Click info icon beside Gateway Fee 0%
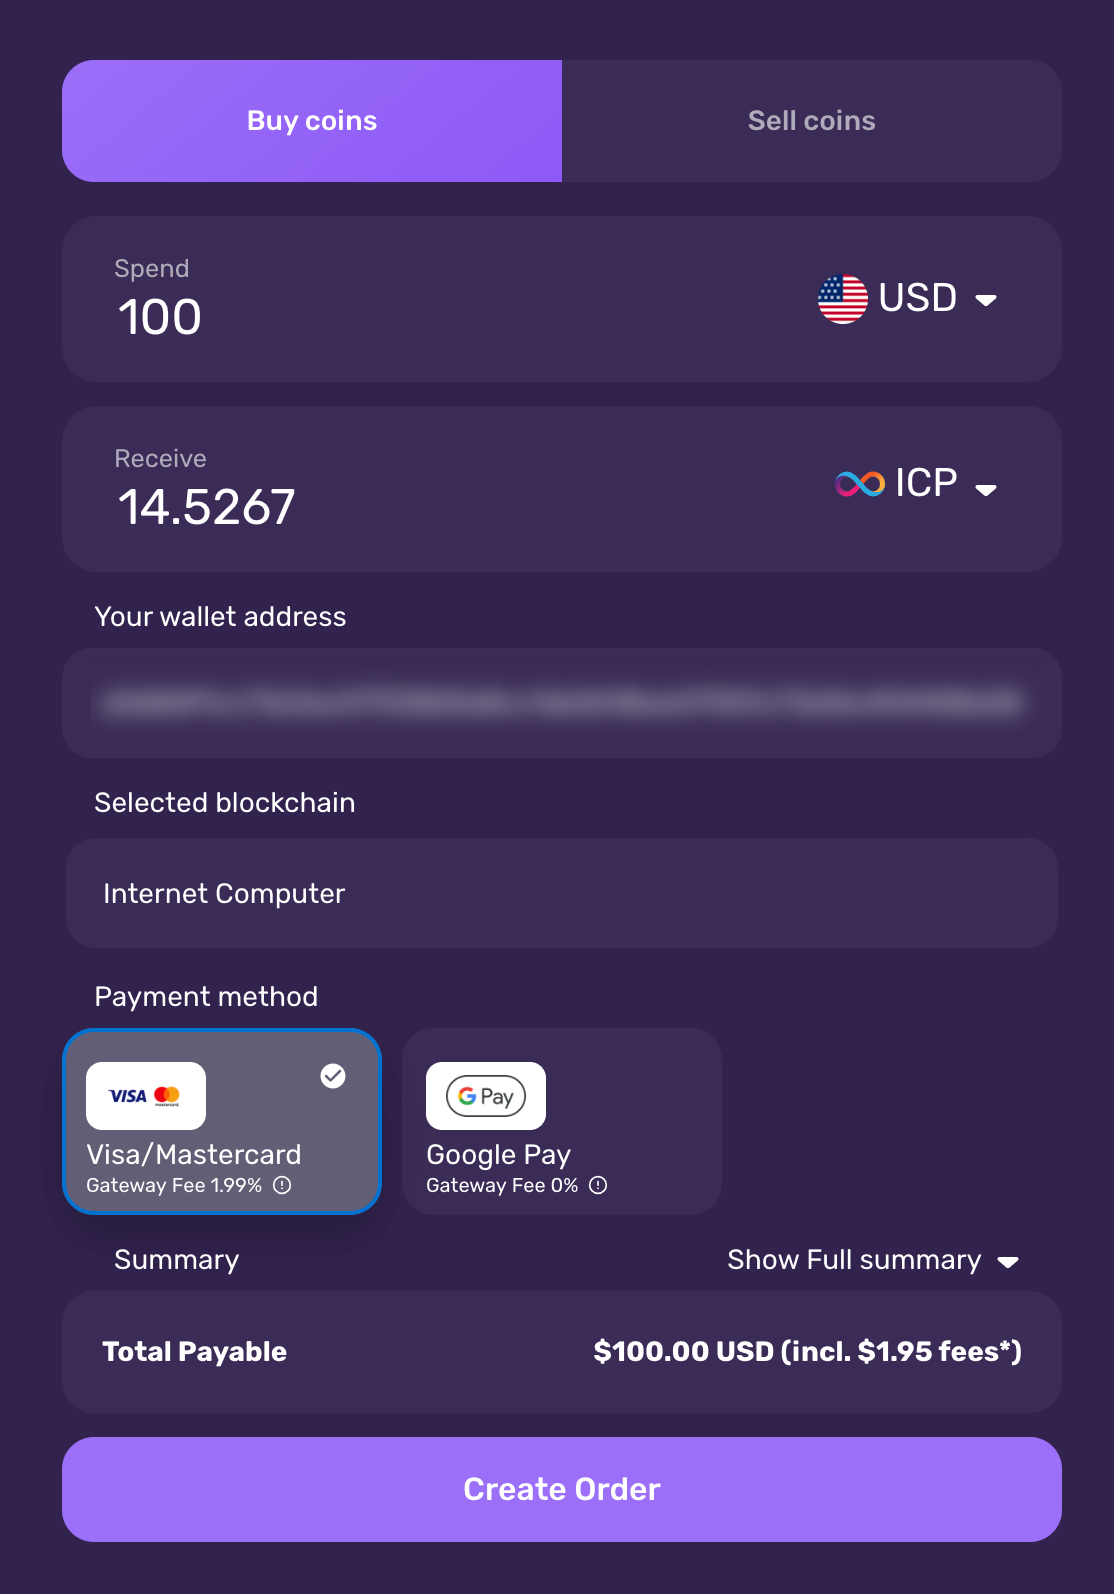Image resolution: width=1114 pixels, height=1594 pixels. coord(598,1185)
